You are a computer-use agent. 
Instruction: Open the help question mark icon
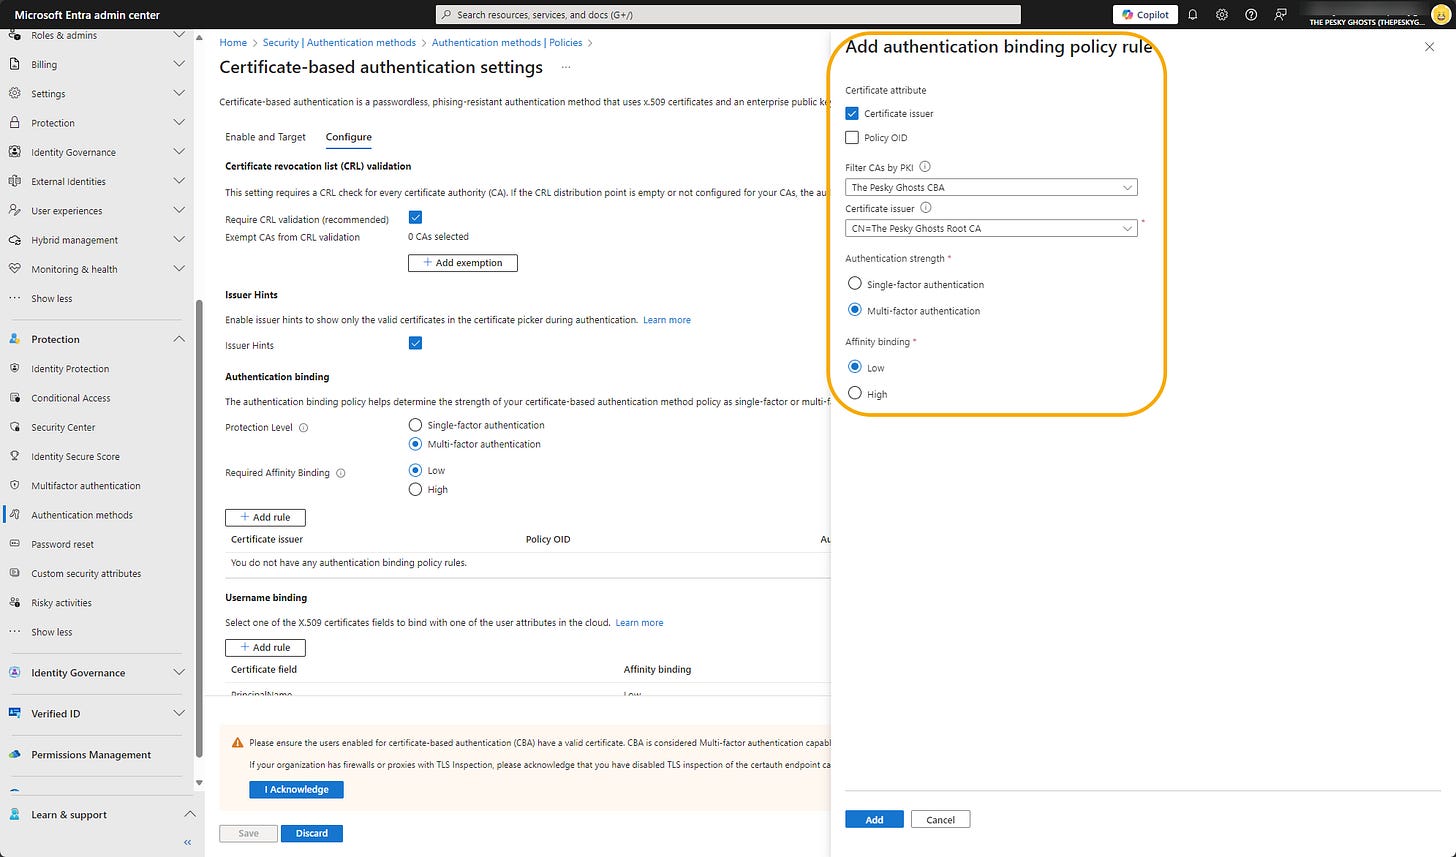click(1251, 15)
